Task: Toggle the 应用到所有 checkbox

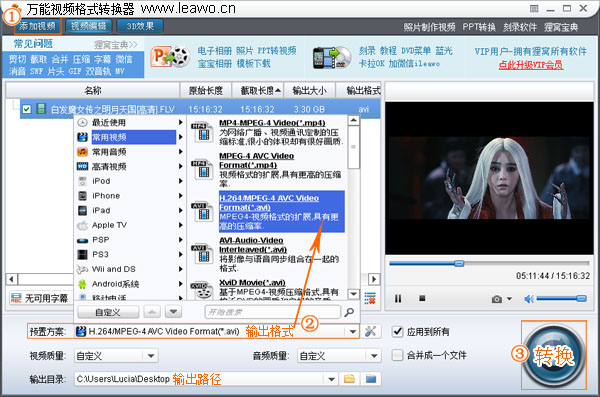Action: [398, 332]
